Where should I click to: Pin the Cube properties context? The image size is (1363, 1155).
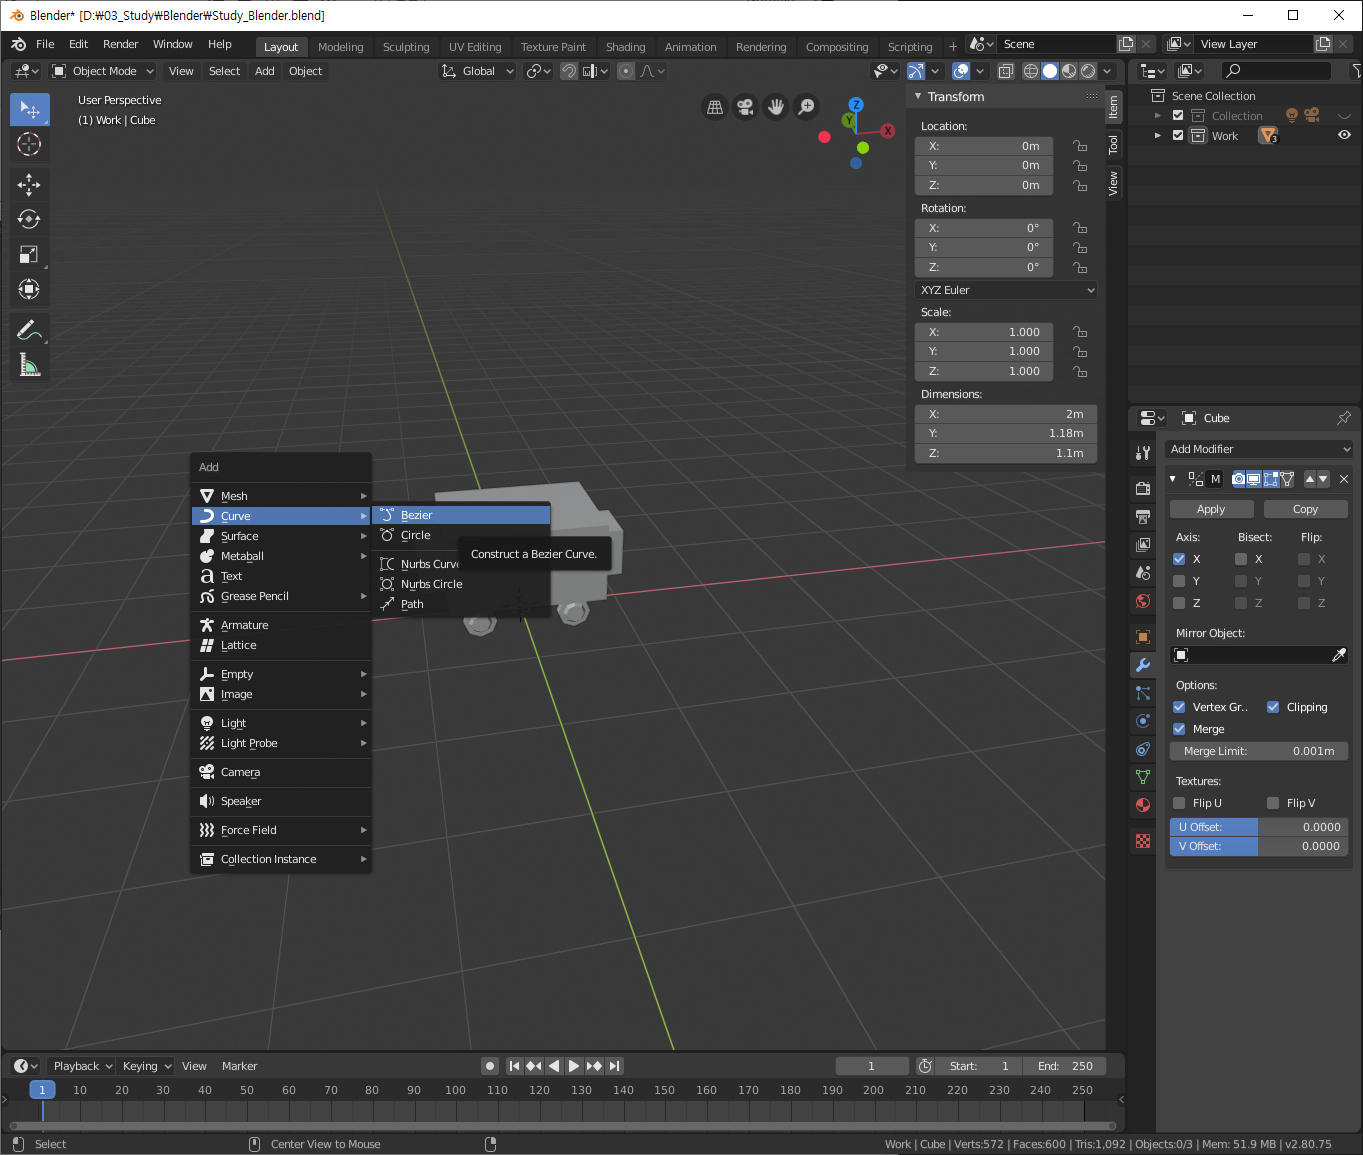click(1343, 418)
